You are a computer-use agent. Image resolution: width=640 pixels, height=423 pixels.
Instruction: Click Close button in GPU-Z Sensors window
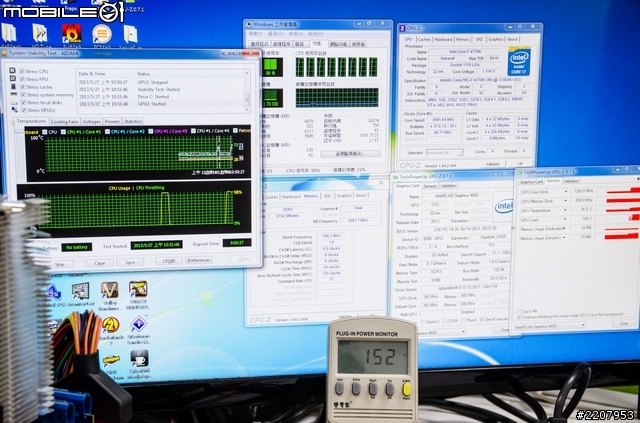point(623,323)
